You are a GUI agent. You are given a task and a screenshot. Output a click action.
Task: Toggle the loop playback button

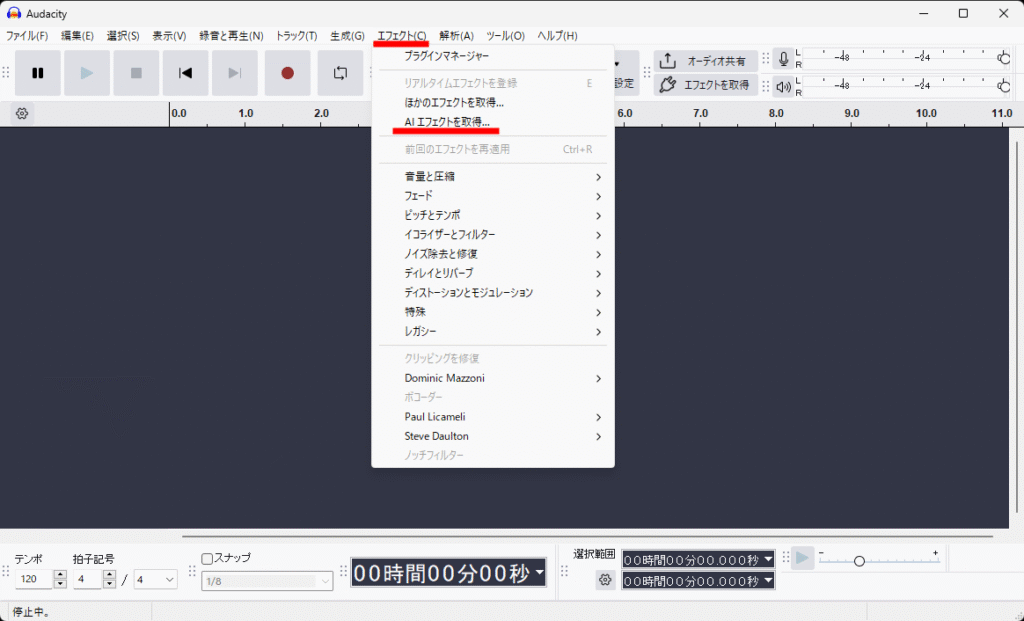tap(340, 73)
